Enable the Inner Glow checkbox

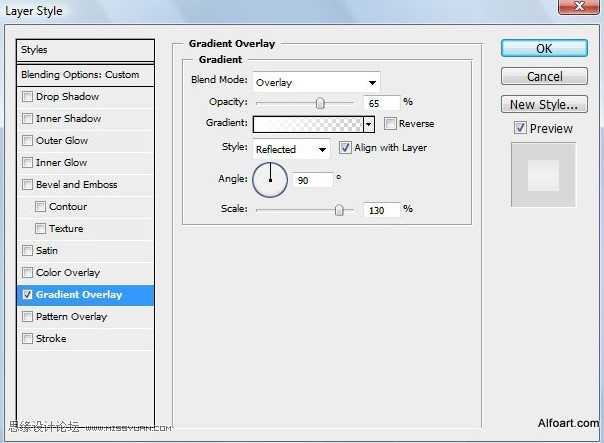click(27, 162)
